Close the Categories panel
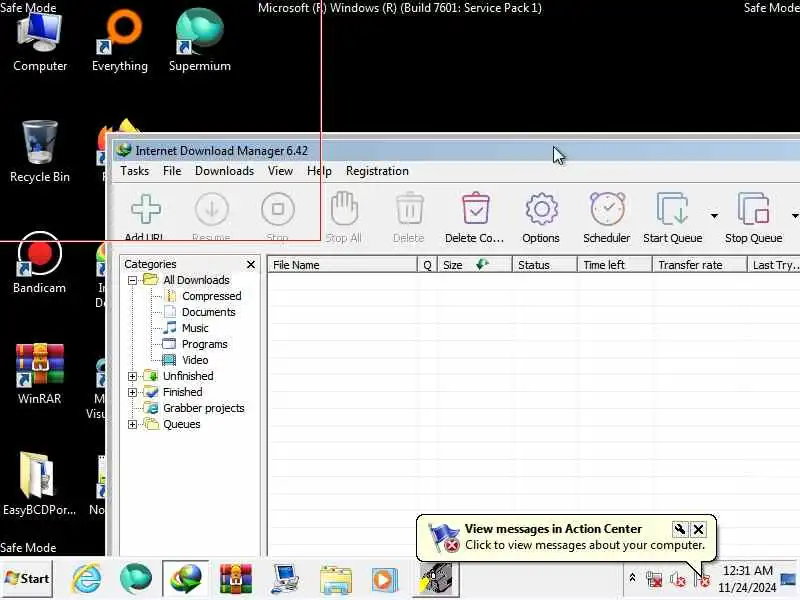Image resolution: width=800 pixels, height=600 pixels. 251,264
